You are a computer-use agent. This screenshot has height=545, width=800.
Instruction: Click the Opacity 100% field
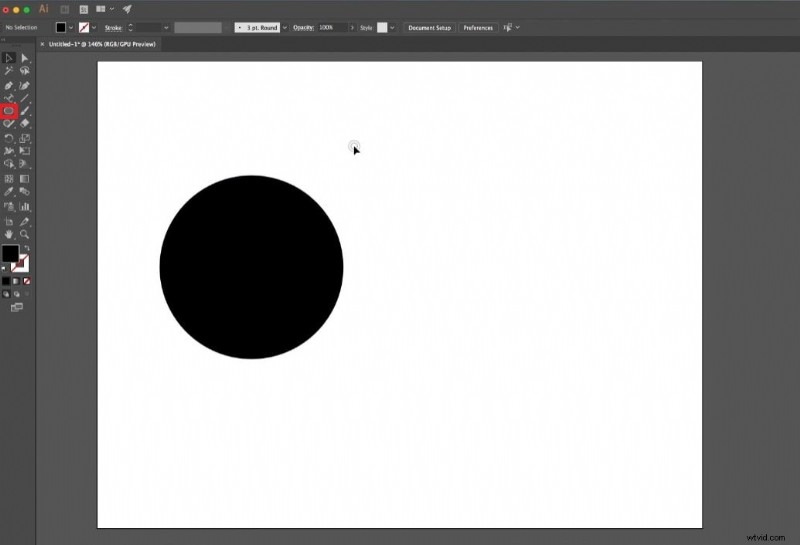[332, 28]
